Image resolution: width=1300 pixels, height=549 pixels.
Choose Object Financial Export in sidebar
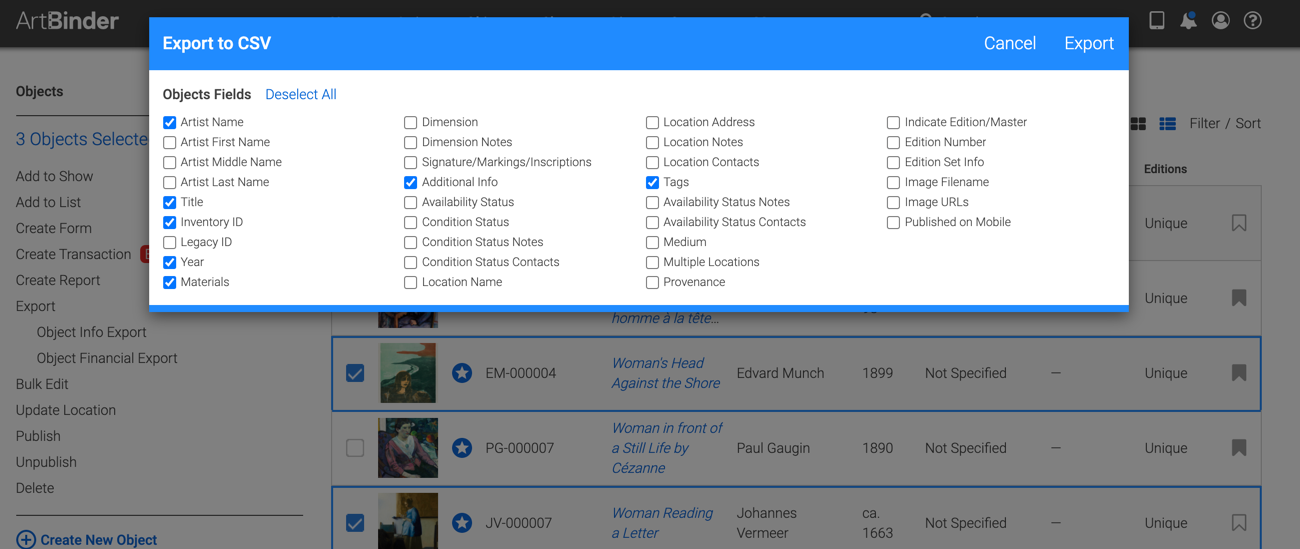pyautogui.click(x=107, y=358)
